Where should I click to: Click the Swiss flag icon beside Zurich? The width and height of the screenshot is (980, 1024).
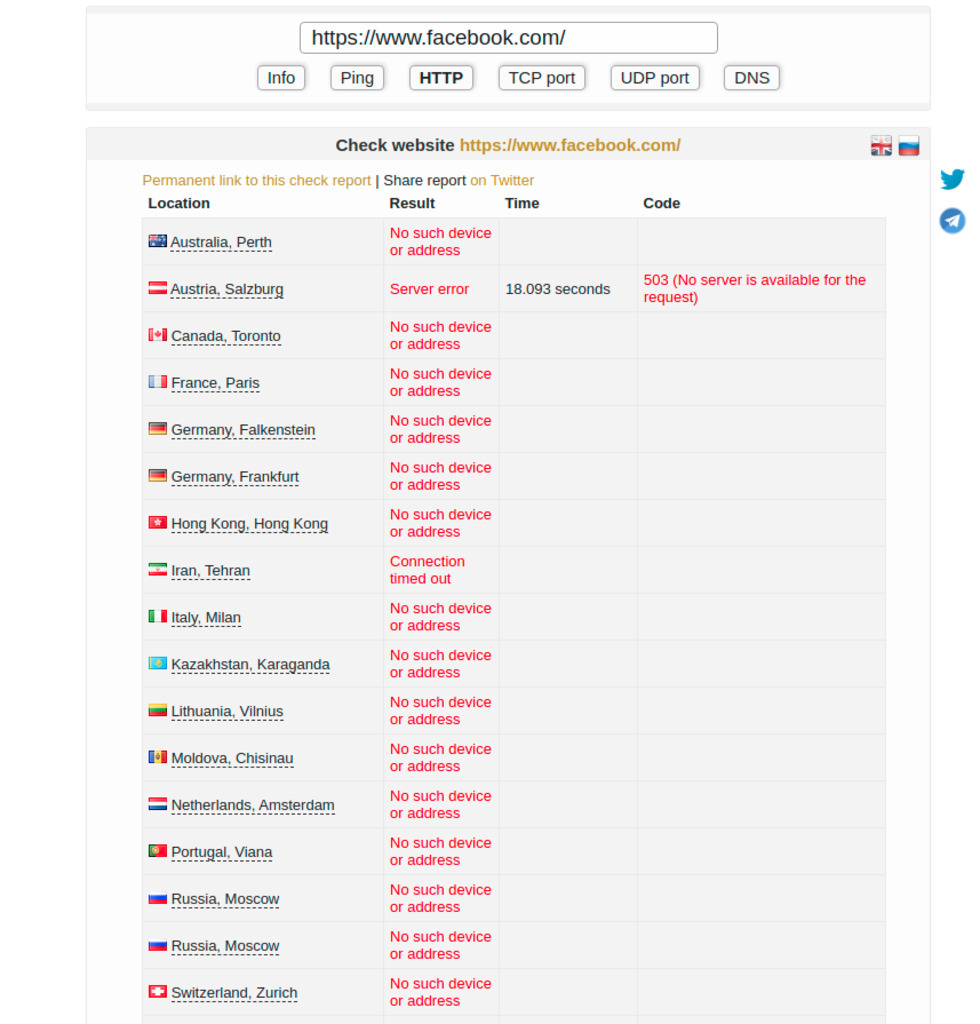[158, 992]
